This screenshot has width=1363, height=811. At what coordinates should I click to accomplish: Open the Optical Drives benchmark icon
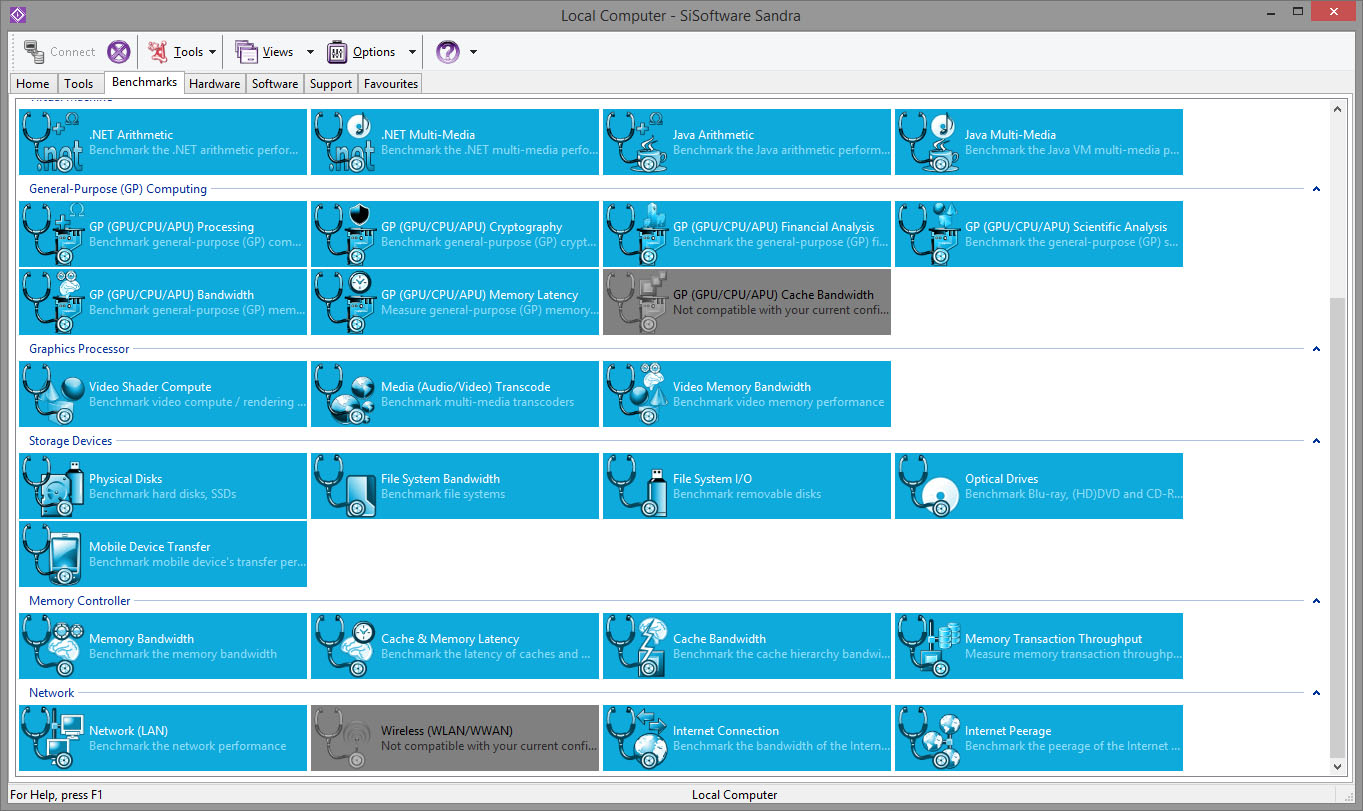pyautogui.click(x=929, y=486)
